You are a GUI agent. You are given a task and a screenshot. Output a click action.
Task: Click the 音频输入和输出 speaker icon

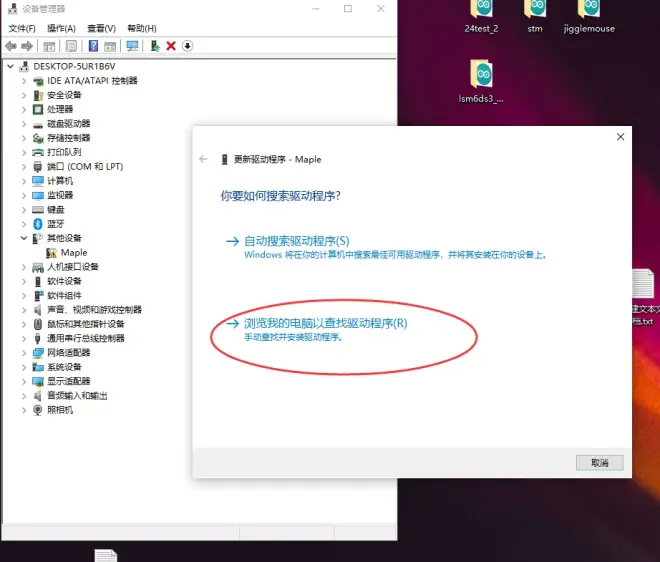(38, 396)
